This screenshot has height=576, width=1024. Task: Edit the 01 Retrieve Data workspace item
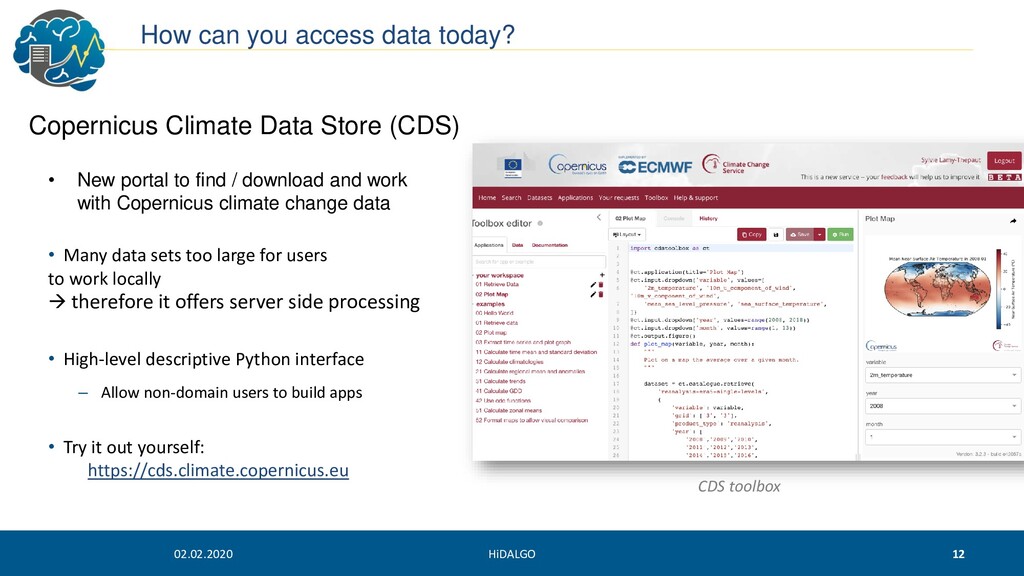[593, 285]
